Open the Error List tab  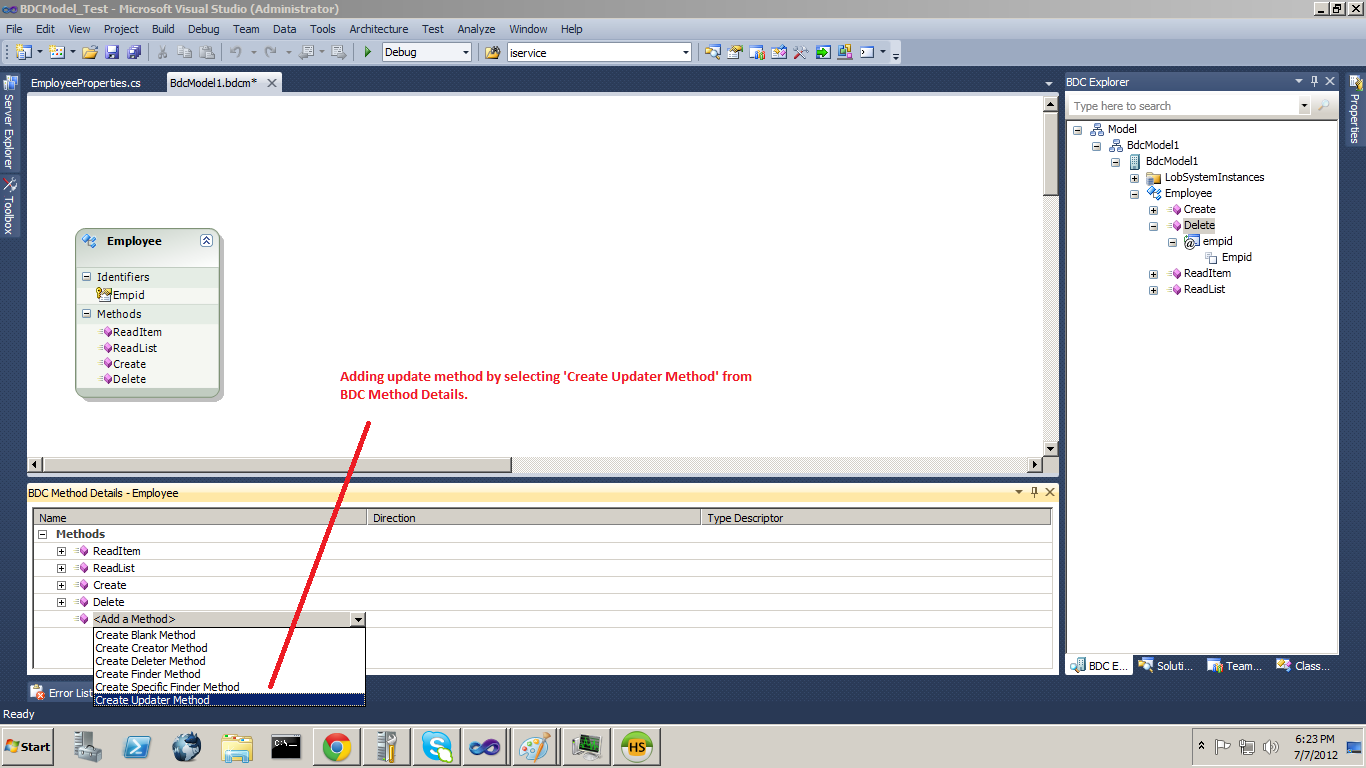(62, 692)
